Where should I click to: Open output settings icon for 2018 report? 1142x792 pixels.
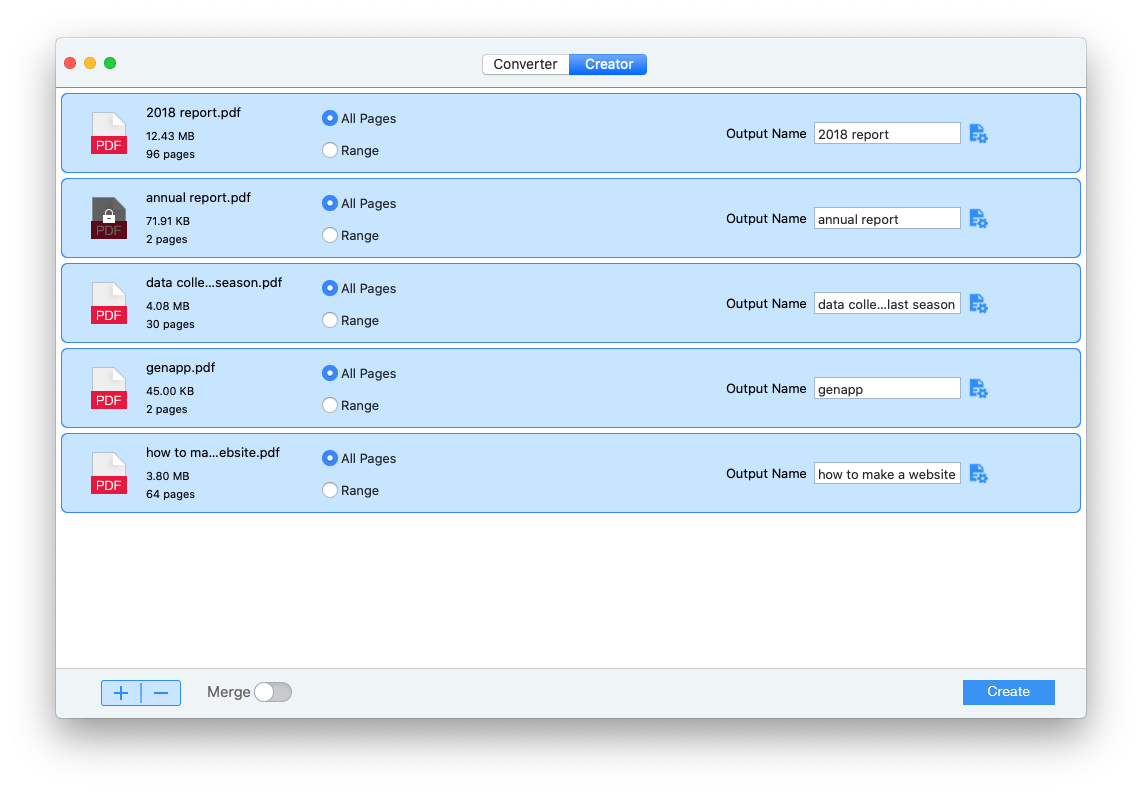[978, 134]
